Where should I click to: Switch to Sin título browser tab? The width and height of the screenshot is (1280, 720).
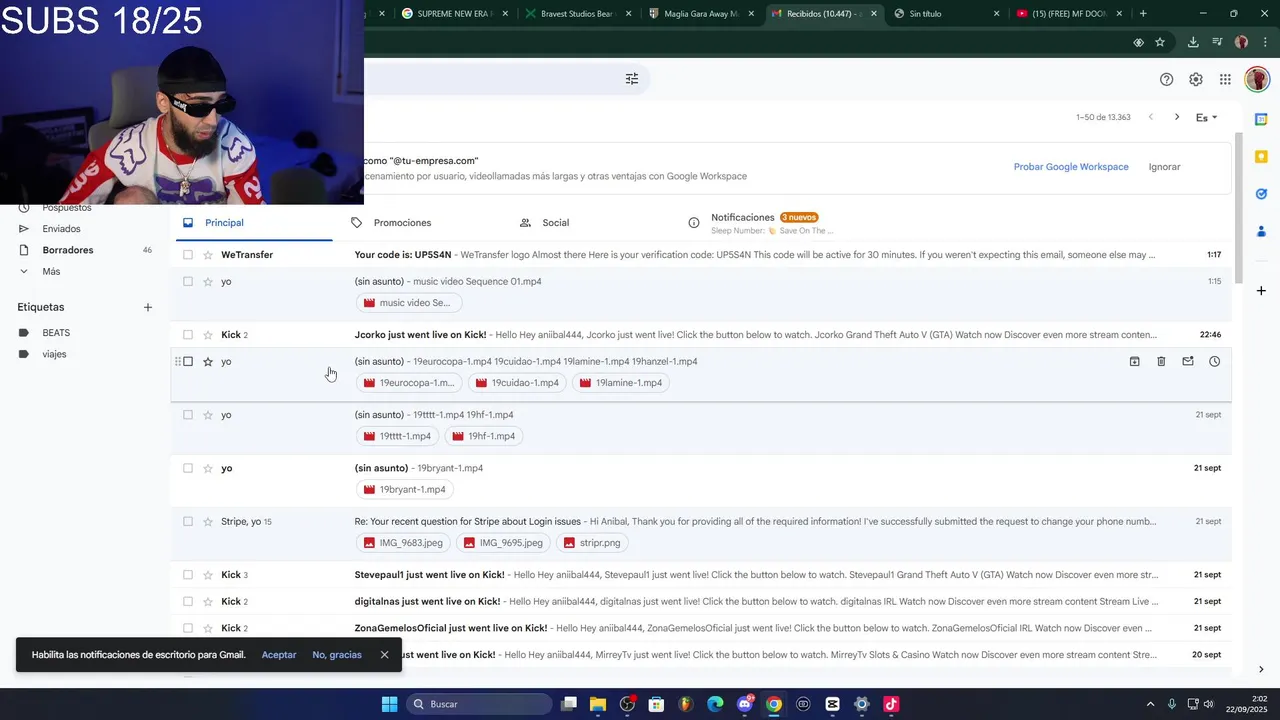coord(945,14)
